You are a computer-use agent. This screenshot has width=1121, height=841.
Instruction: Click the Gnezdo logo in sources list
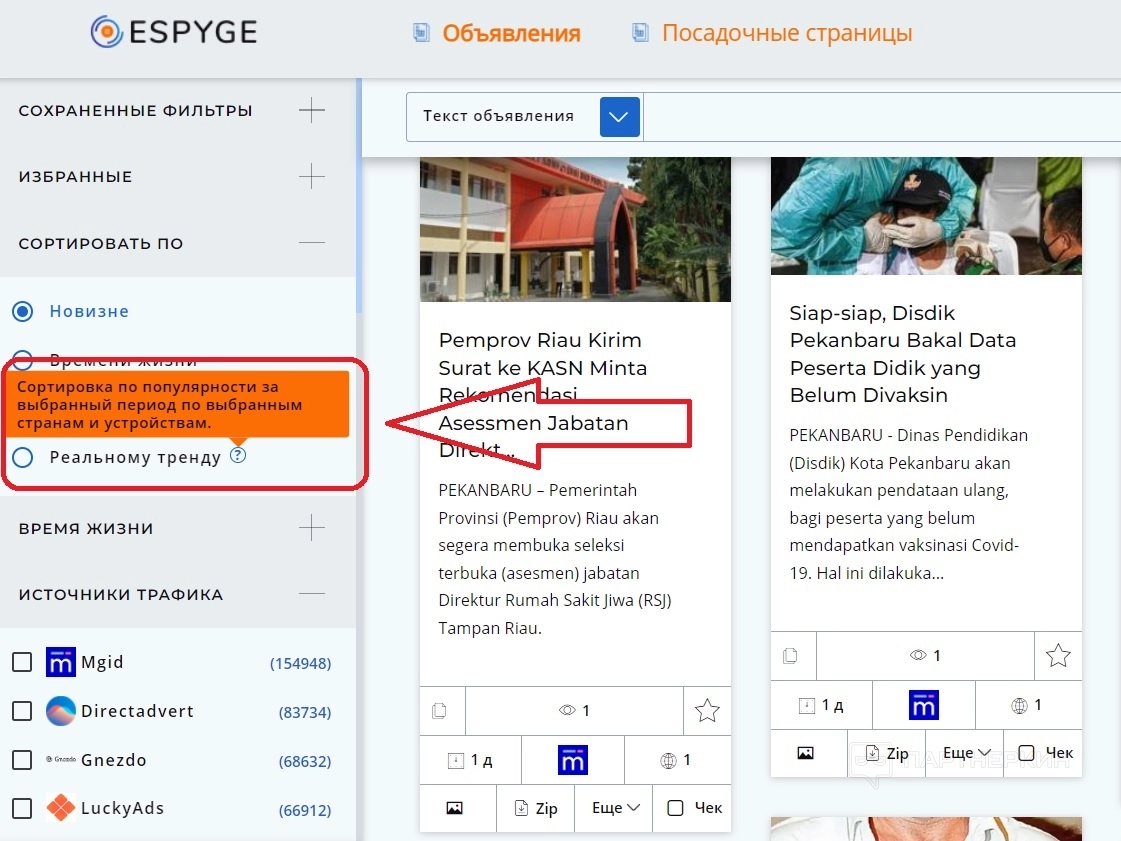click(61, 759)
